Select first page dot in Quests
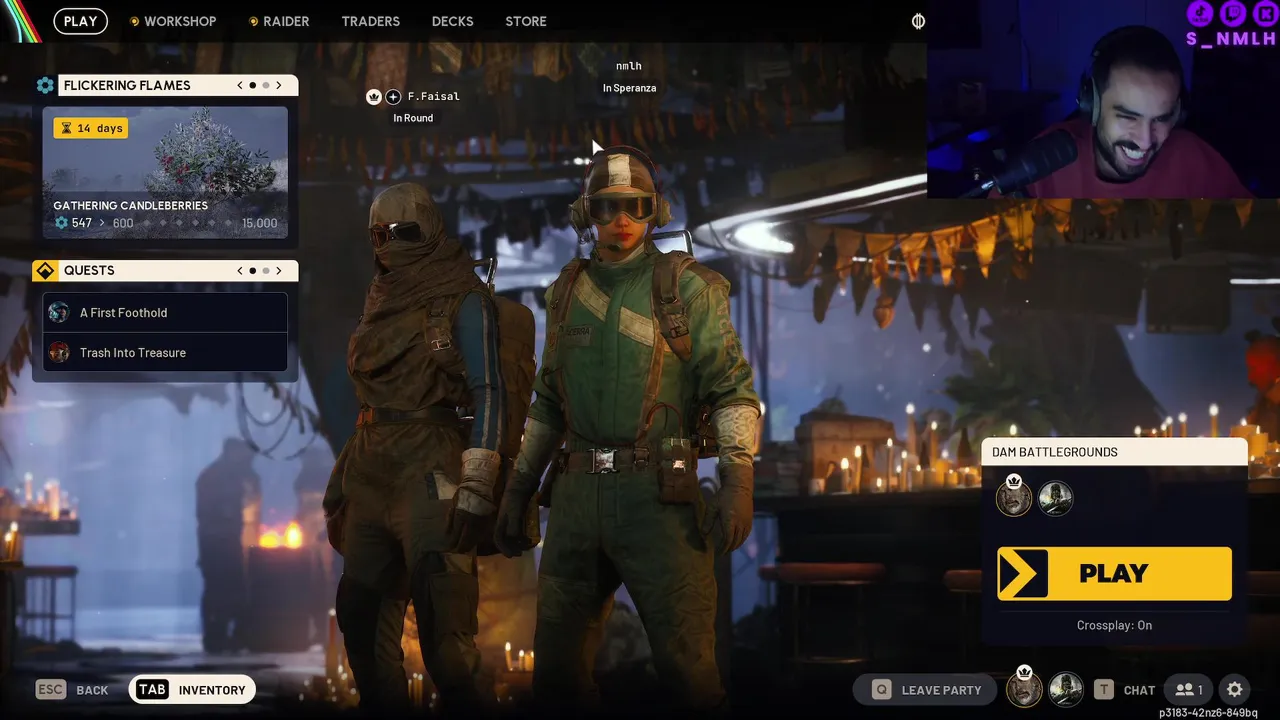 pyautogui.click(x=252, y=271)
